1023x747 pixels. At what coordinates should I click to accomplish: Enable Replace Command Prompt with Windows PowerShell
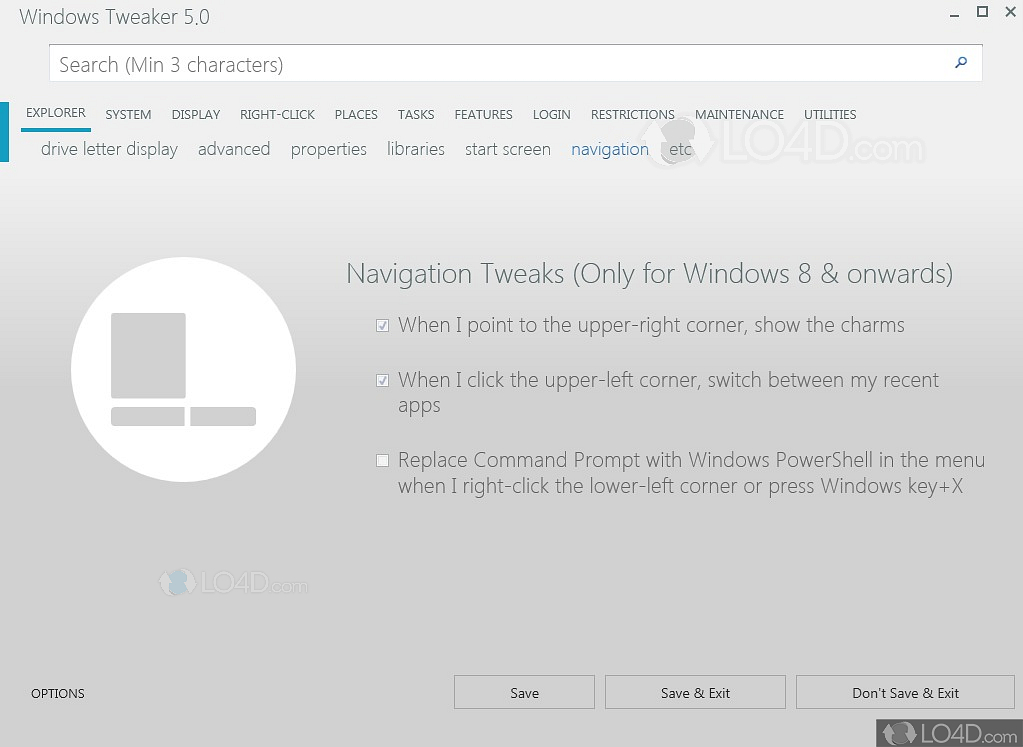pos(382,460)
